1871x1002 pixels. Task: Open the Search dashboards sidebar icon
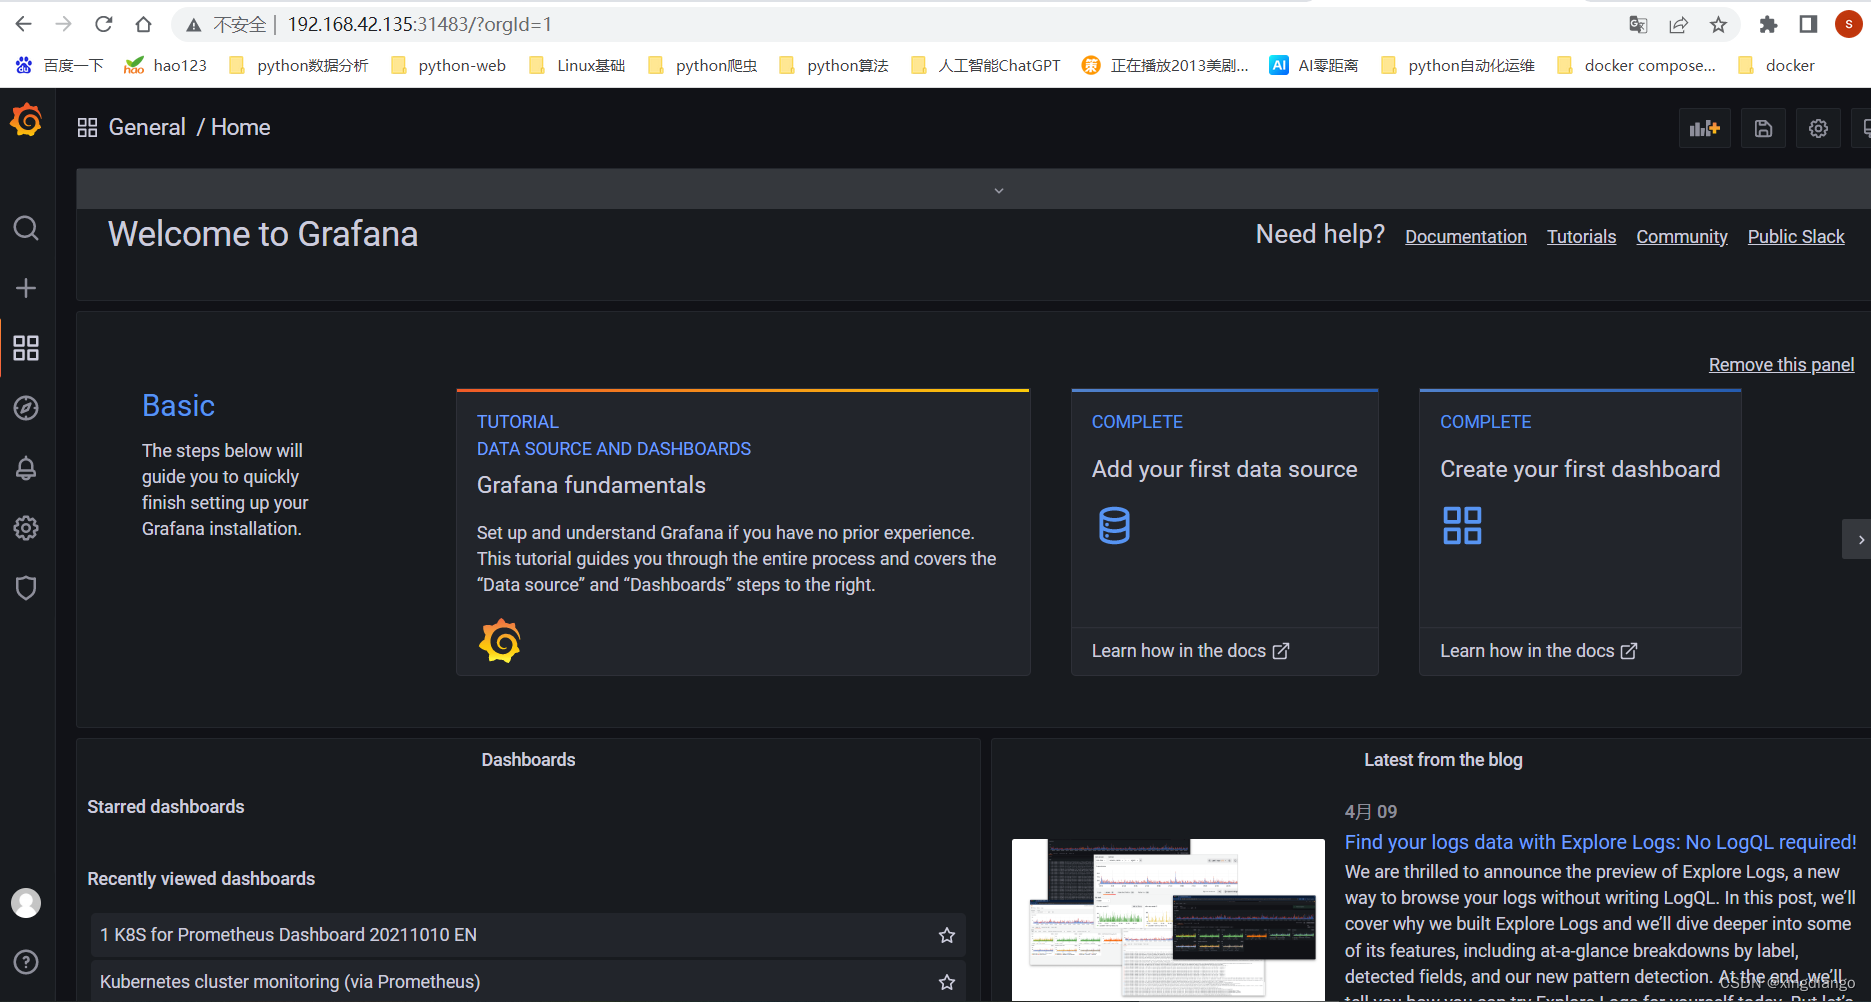pos(26,228)
